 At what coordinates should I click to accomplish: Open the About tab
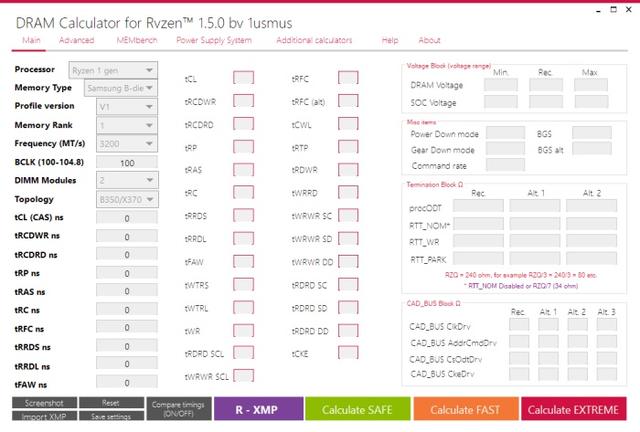point(429,40)
